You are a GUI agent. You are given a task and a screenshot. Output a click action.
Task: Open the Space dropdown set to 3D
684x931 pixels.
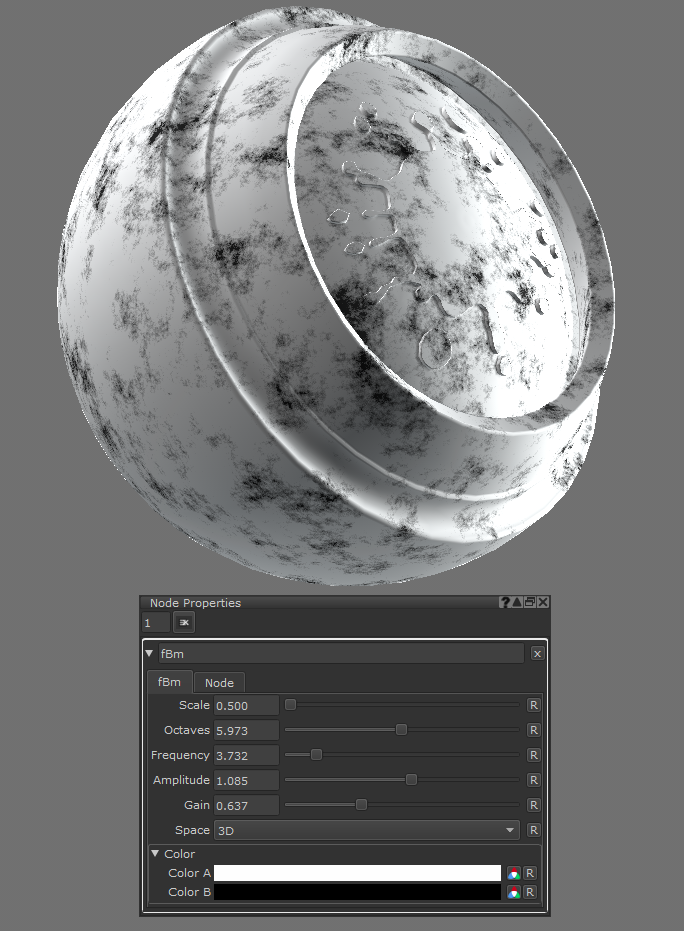[366, 830]
